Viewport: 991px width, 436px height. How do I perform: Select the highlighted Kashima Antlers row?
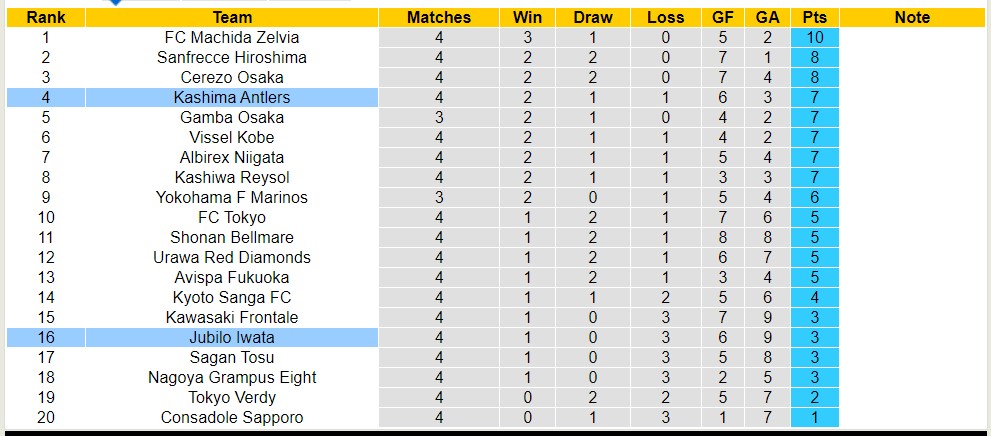click(232, 97)
